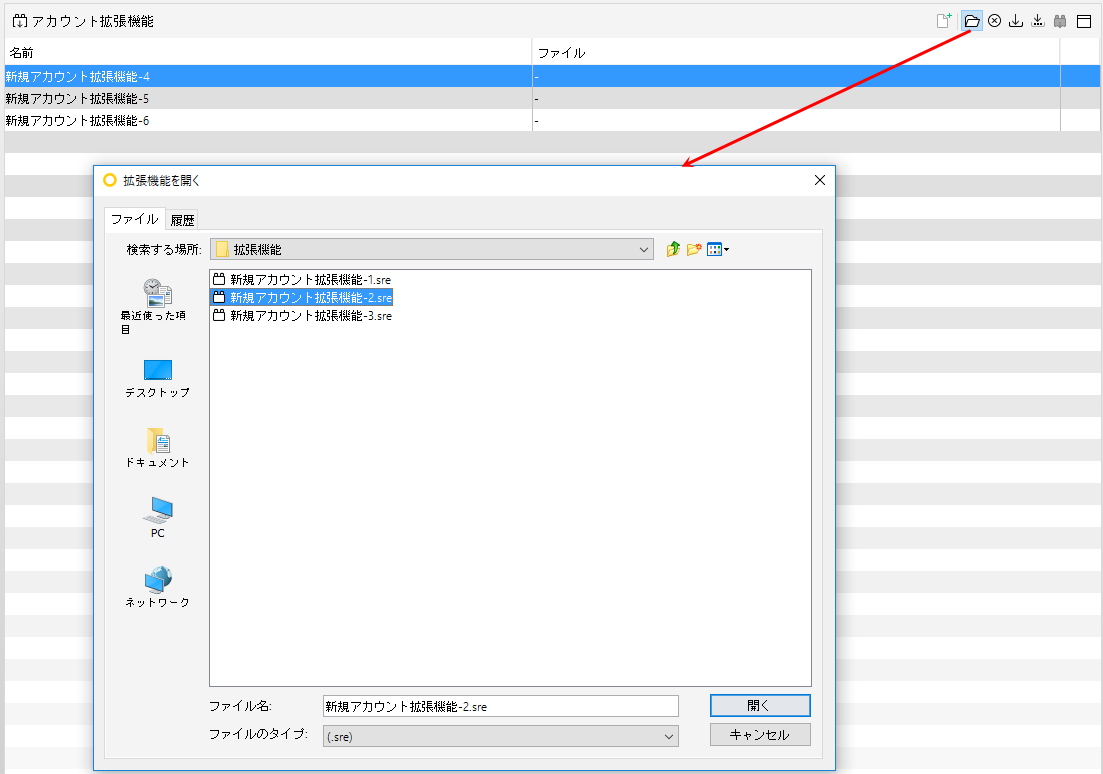Click the circled X close extension icon

tap(994, 21)
